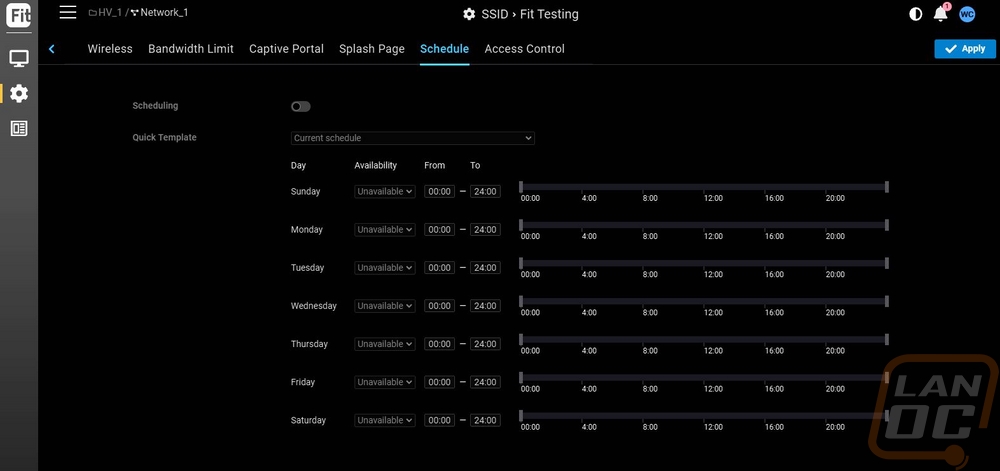Go back using the left chevron
Image resolution: width=1000 pixels, height=471 pixels.
pos(51,49)
